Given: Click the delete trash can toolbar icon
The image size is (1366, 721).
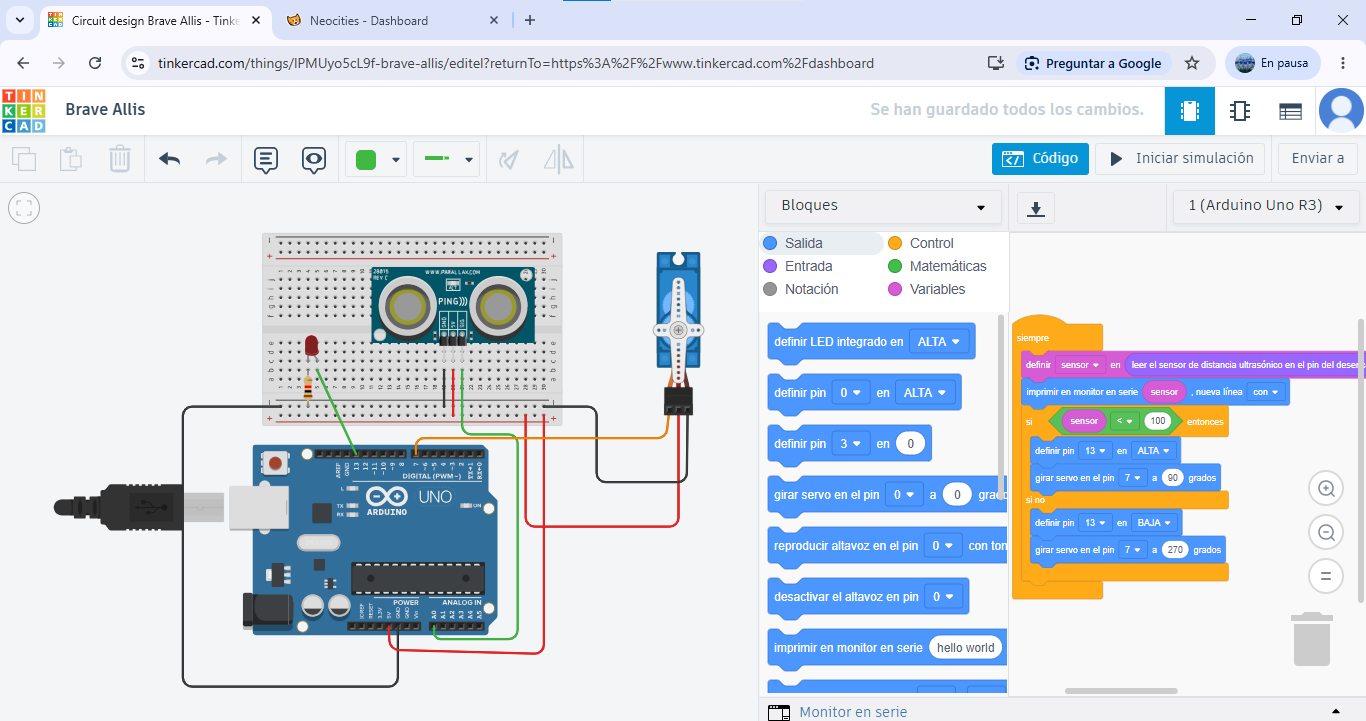Looking at the screenshot, I should tap(120, 159).
